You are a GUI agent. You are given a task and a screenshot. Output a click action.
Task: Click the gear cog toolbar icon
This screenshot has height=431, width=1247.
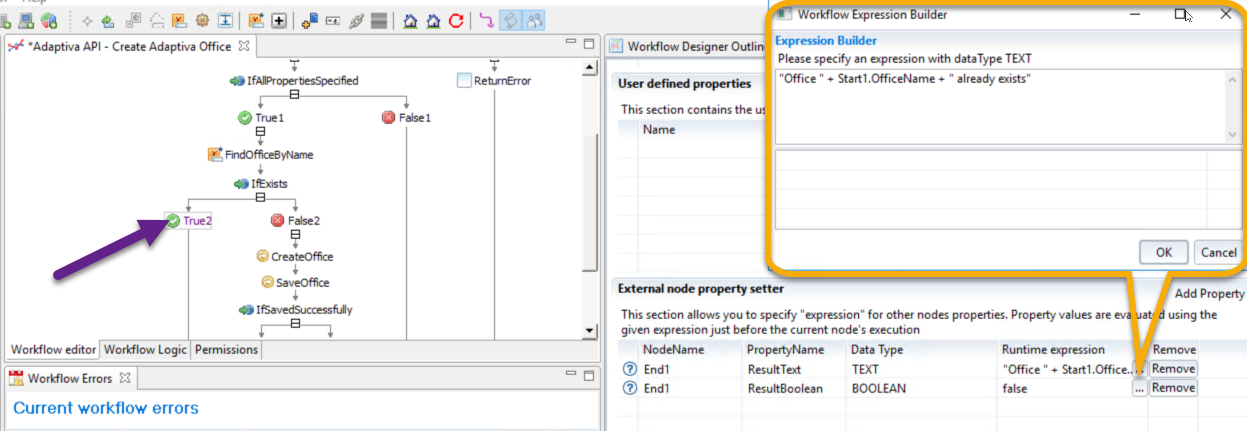click(201, 20)
